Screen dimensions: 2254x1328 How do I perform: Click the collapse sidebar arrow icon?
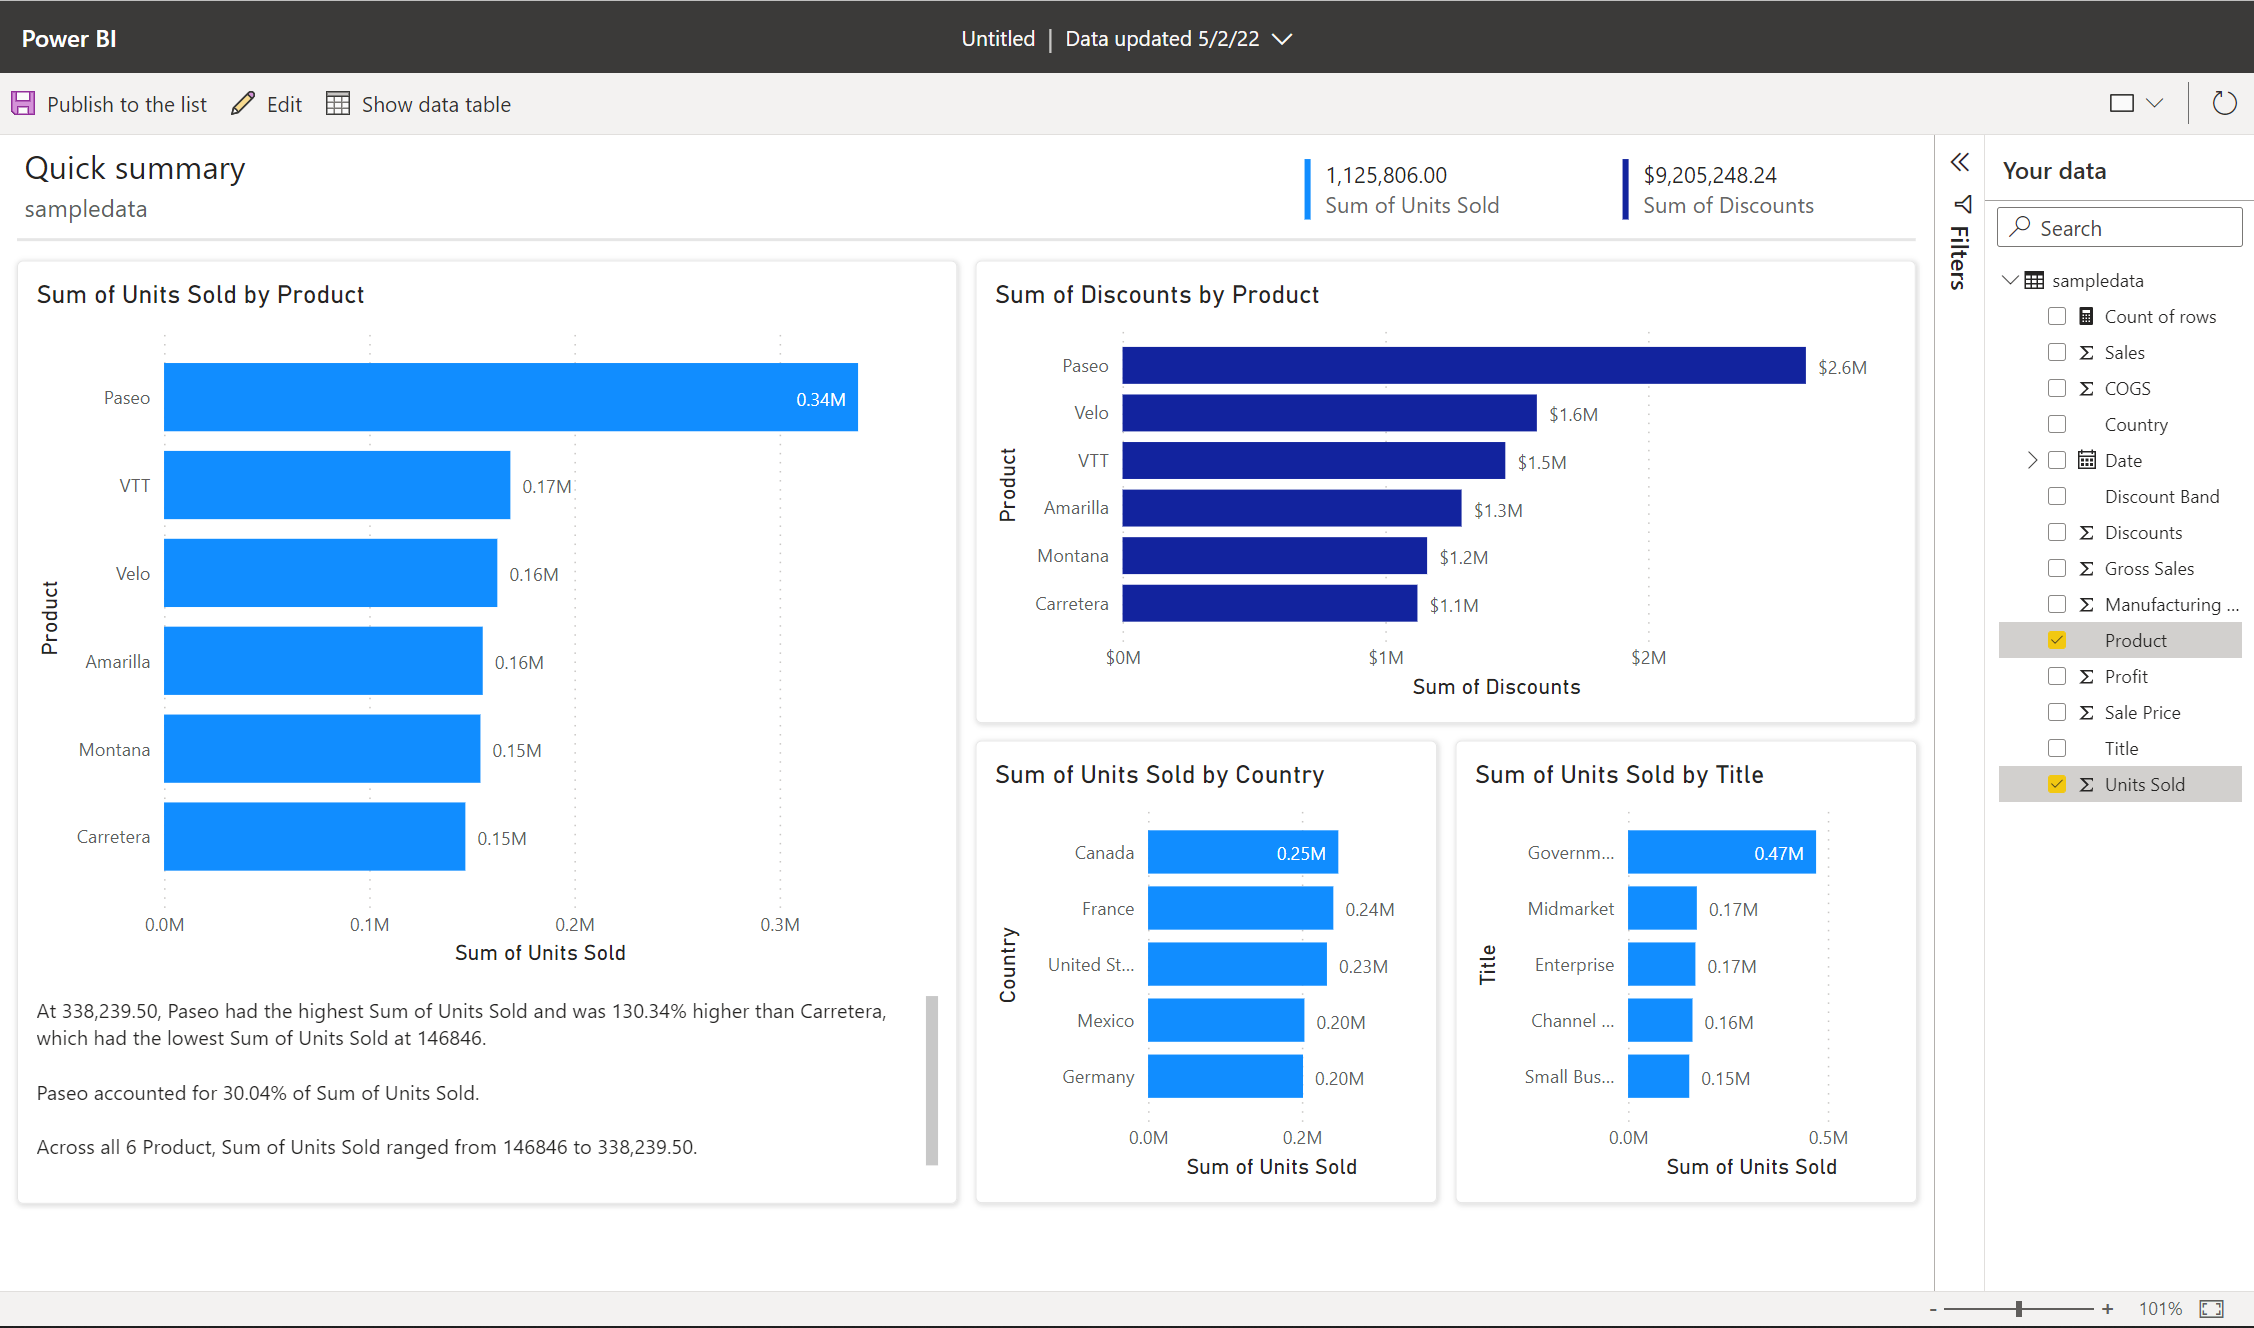click(x=1962, y=164)
